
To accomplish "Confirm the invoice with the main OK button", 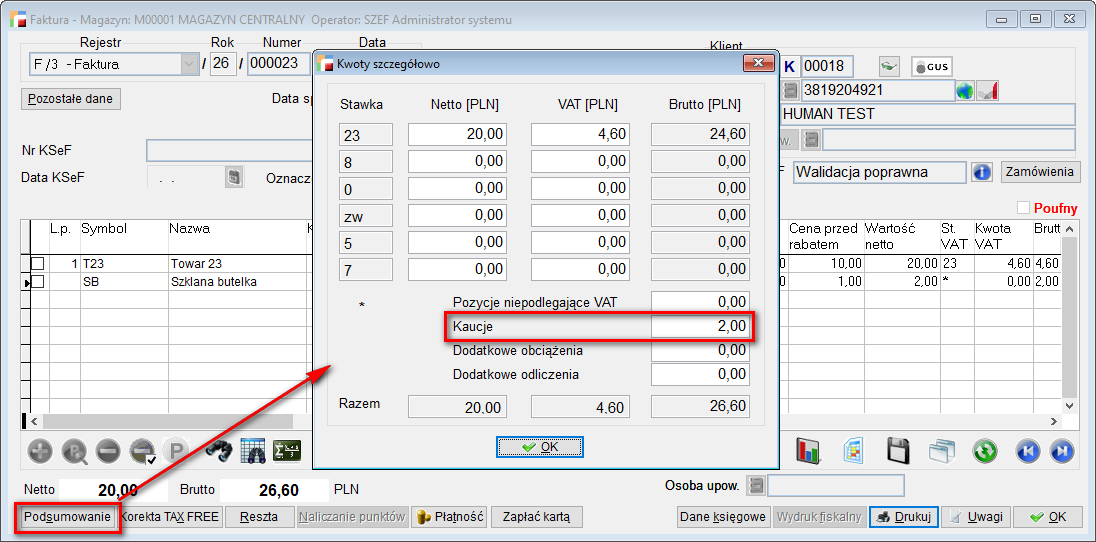I will (x=1048, y=517).
